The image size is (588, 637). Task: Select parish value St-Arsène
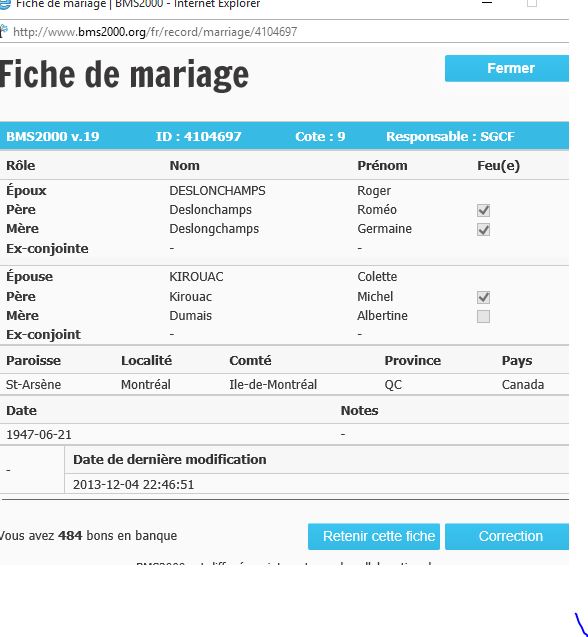(33, 385)
